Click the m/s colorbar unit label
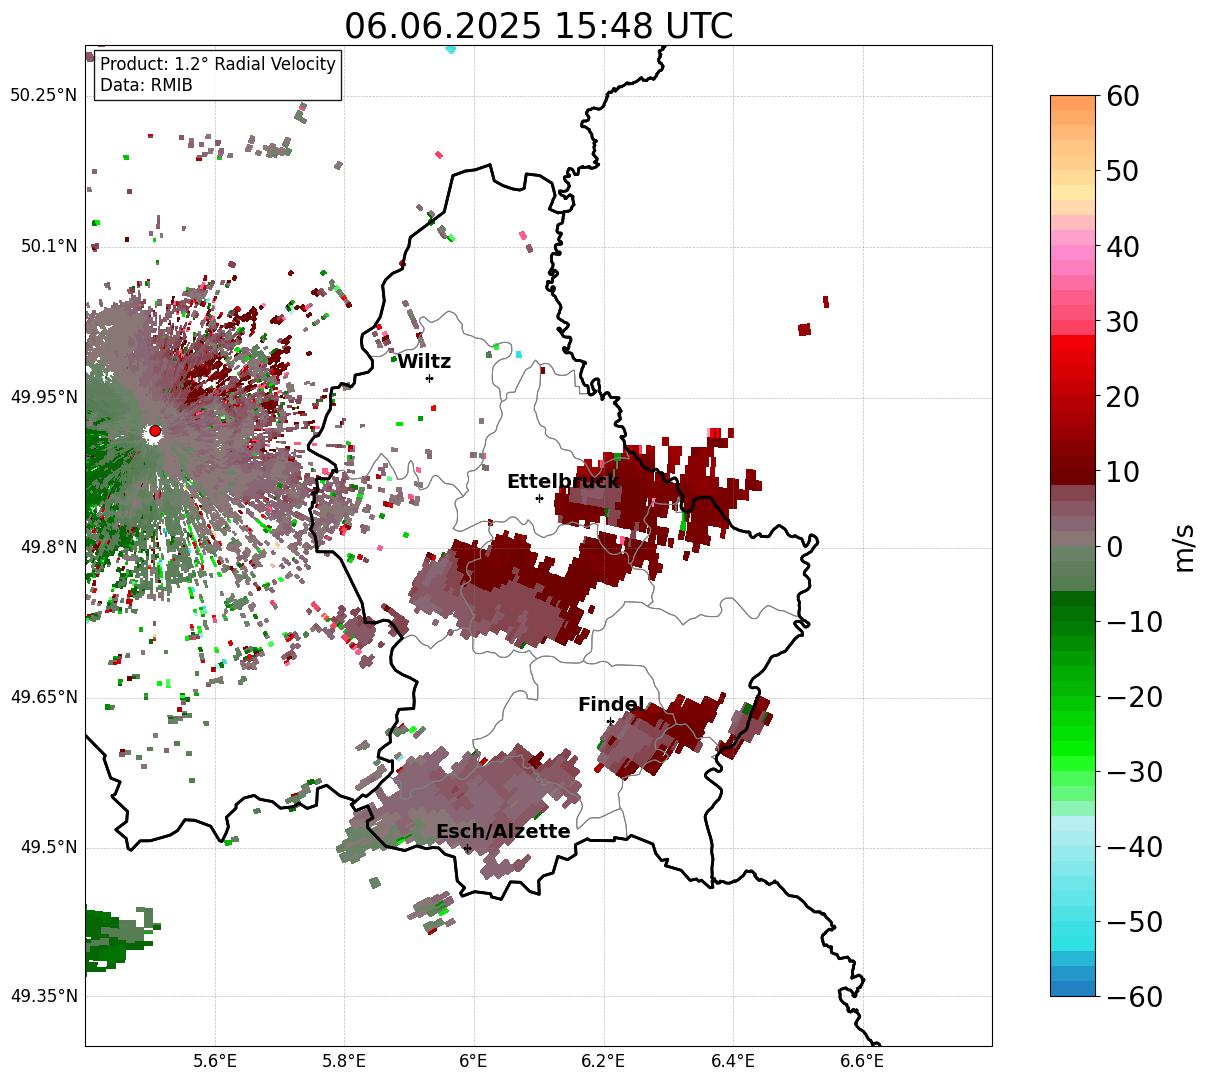 point(1185,546)
